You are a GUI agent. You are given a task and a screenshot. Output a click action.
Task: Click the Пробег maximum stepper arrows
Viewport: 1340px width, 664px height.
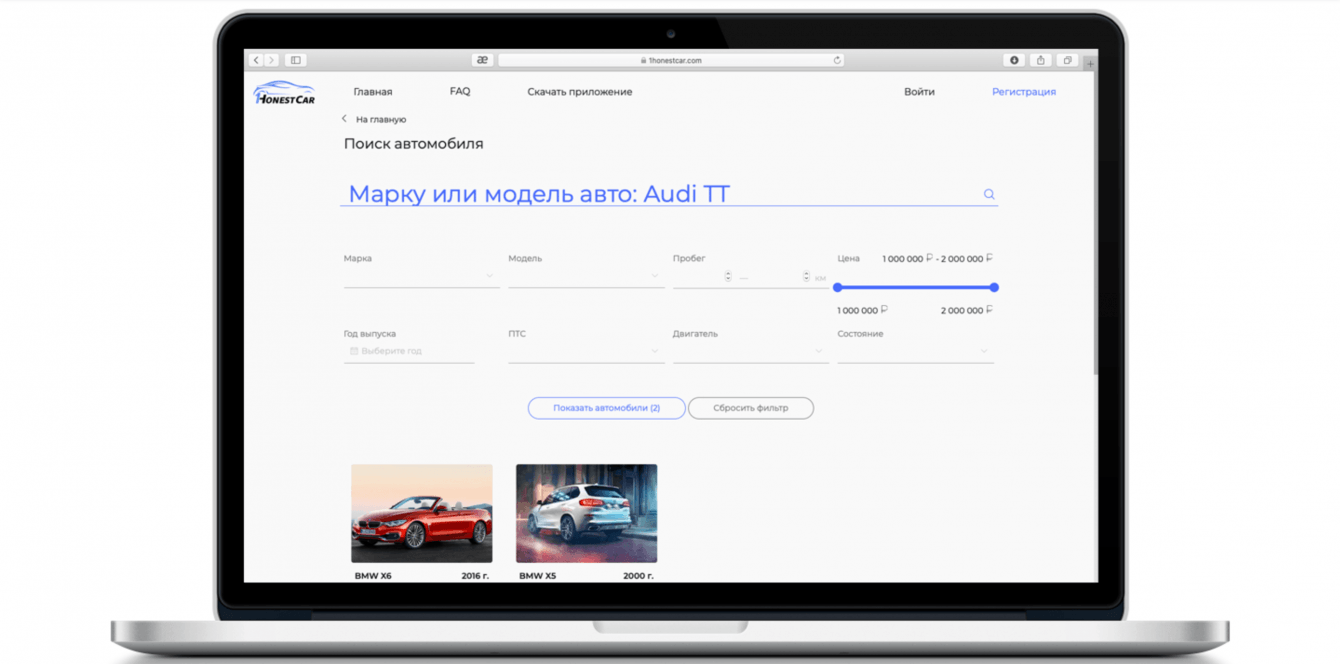tap(806, 276)
